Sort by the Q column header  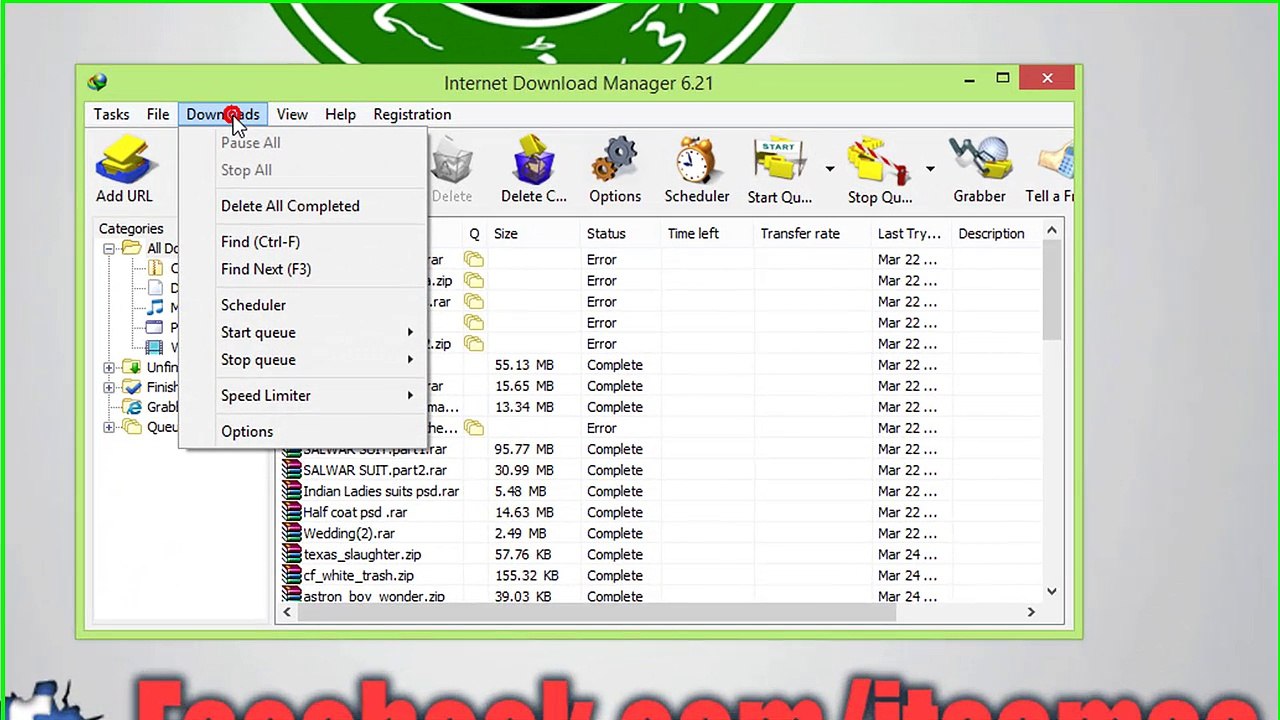[474, 233]
